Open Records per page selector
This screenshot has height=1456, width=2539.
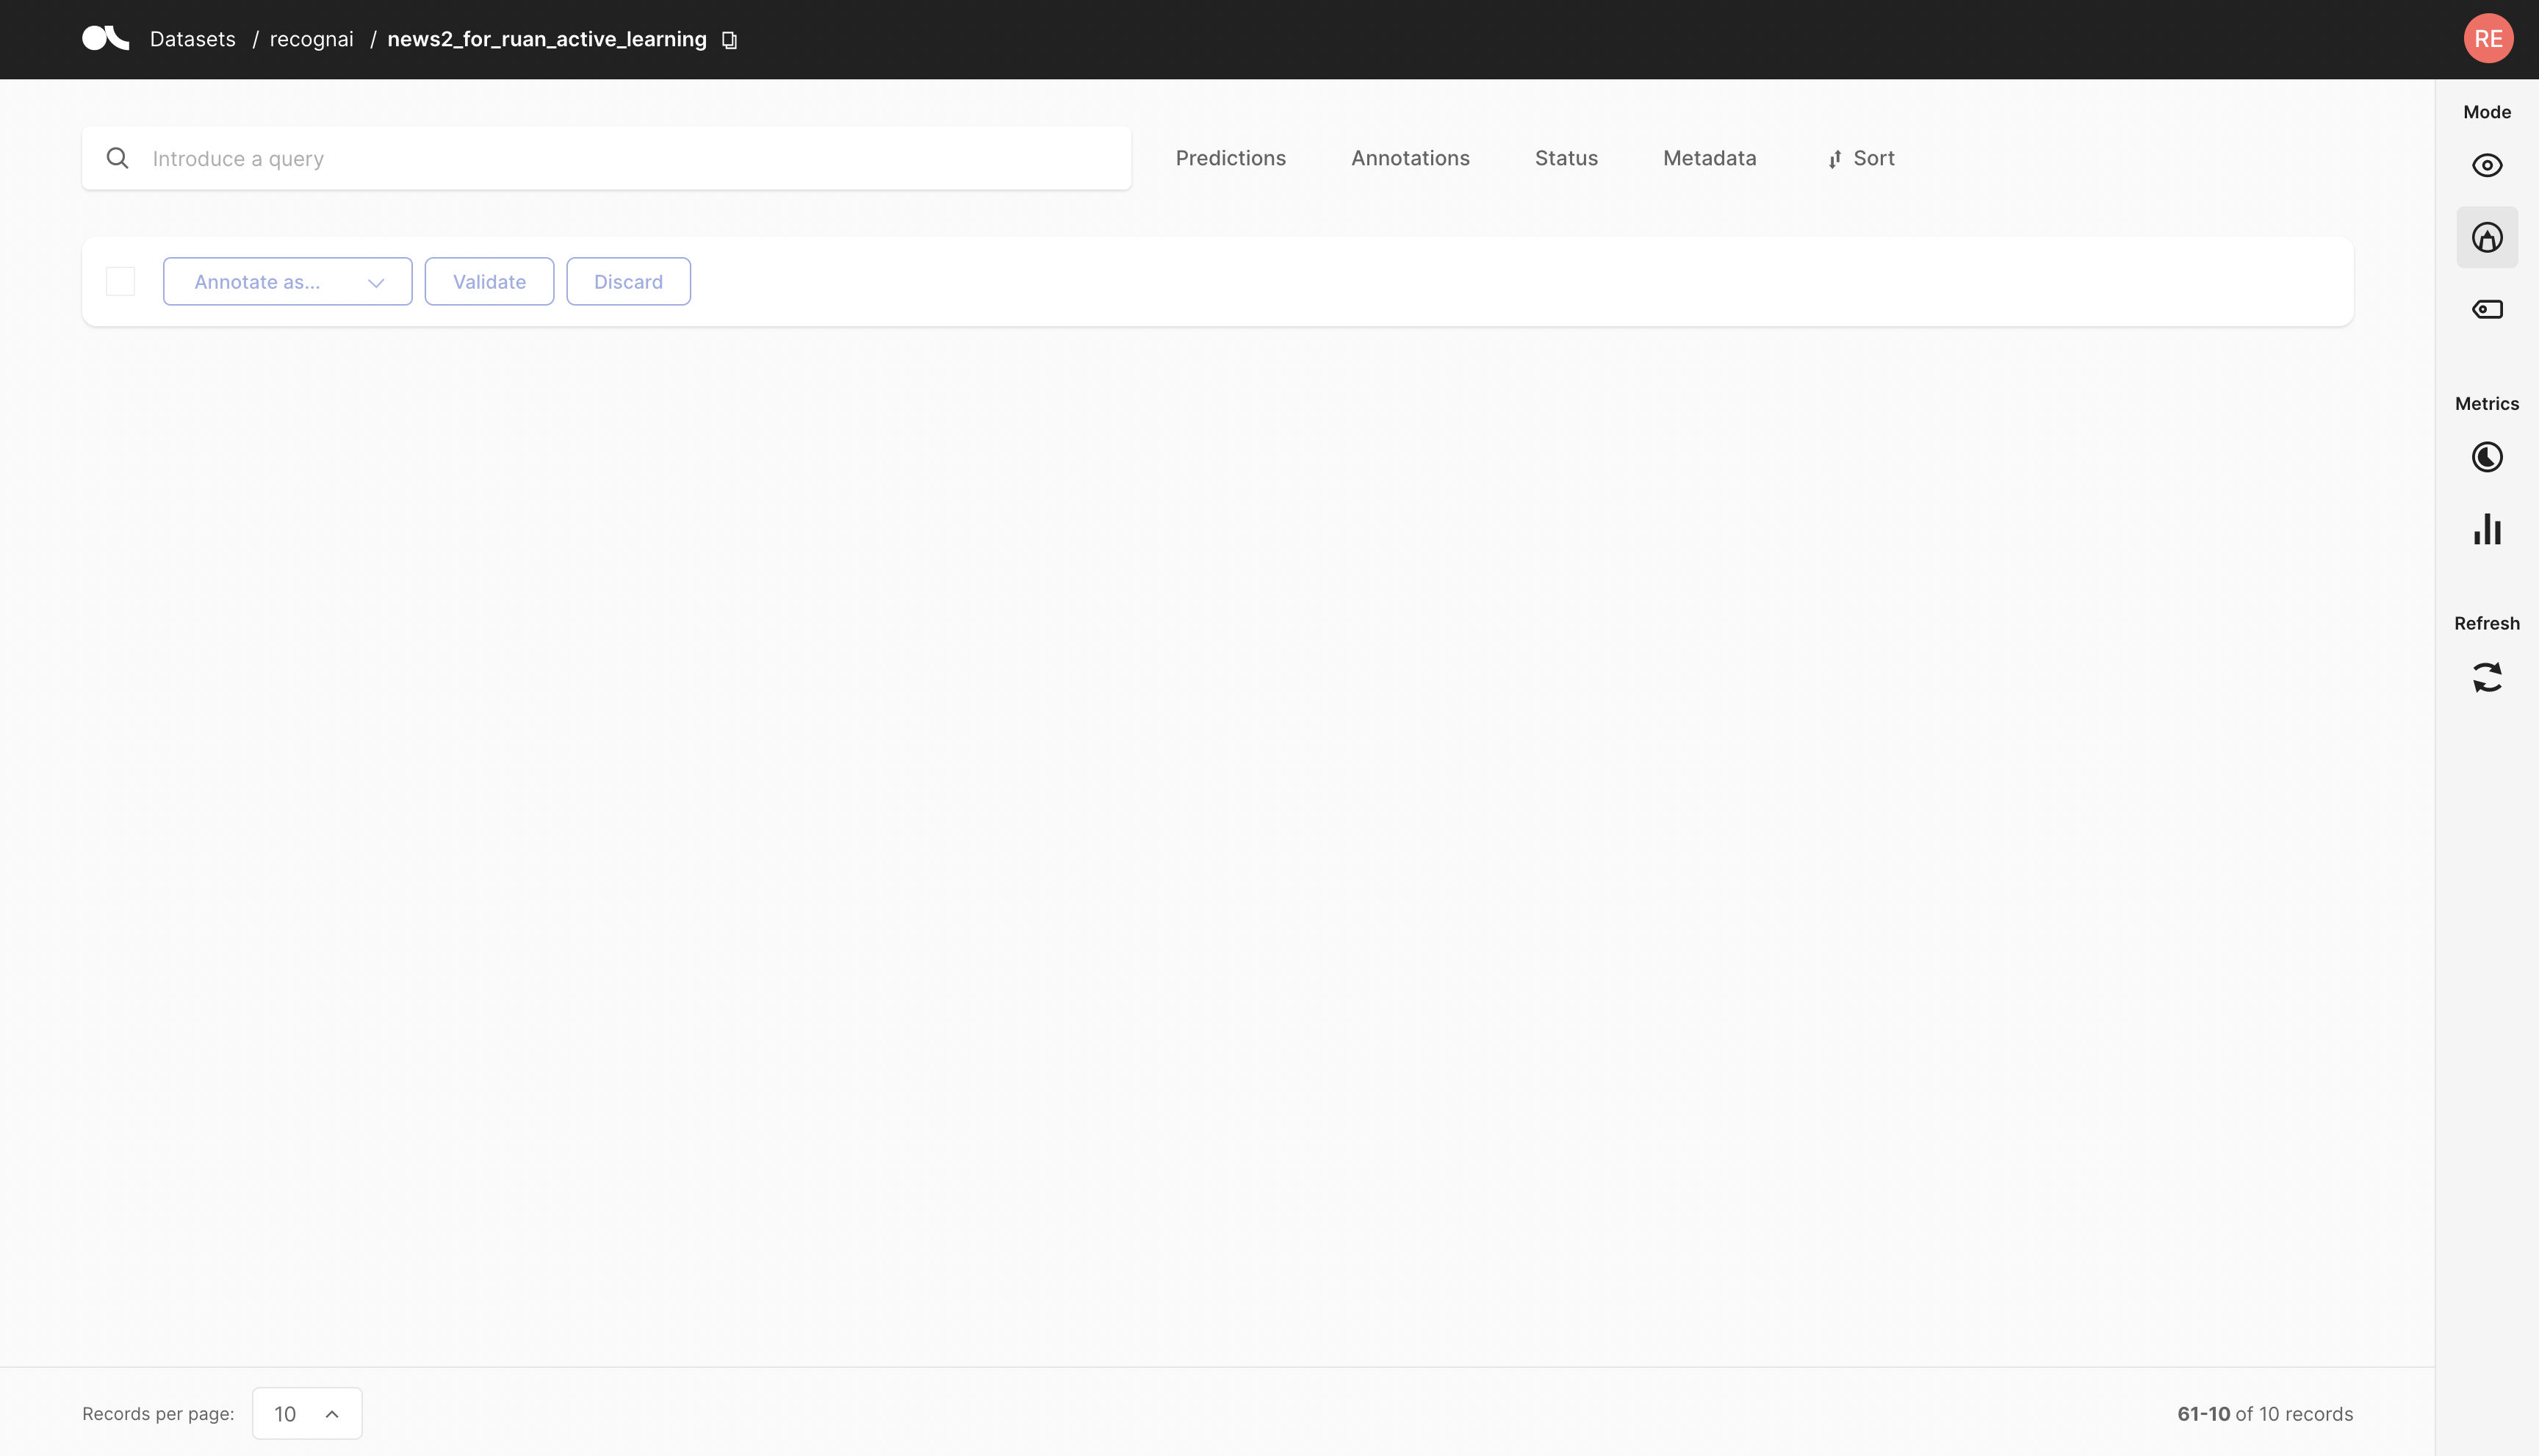click(307, 1413)
